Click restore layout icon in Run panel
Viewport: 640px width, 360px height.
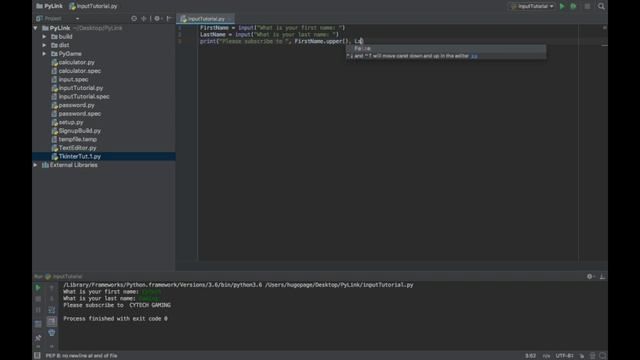coord(38,324)
